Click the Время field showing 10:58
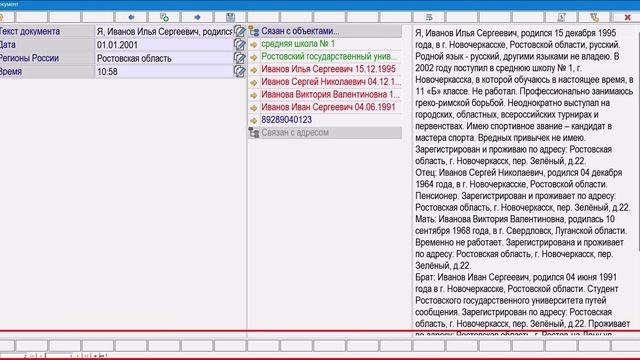This screenshot has width=640, height=360. point(164,71)
